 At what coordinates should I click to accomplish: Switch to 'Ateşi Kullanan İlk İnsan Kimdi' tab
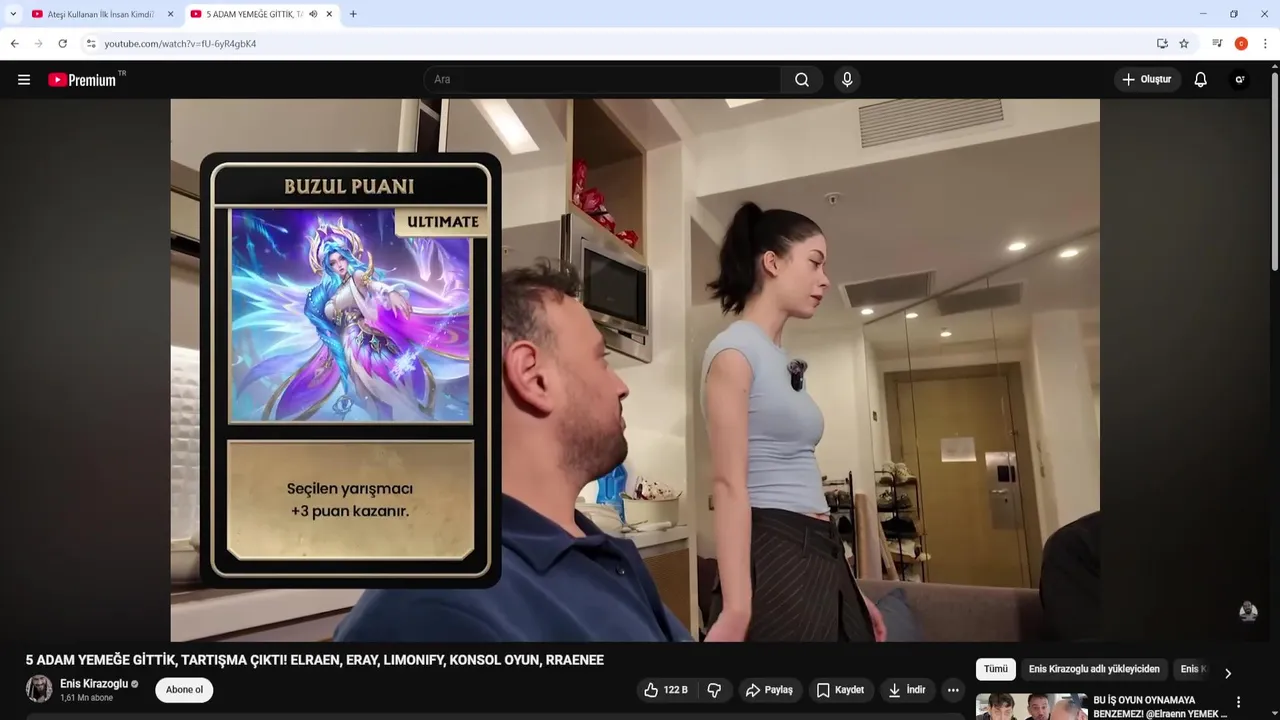100,14
